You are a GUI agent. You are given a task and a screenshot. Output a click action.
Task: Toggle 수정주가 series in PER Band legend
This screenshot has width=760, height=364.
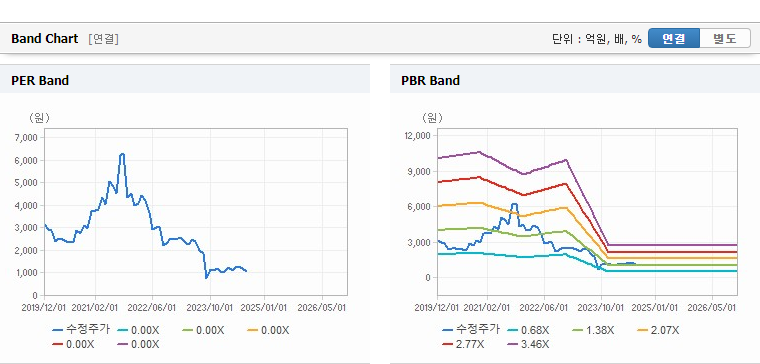(x=81, y=330)
